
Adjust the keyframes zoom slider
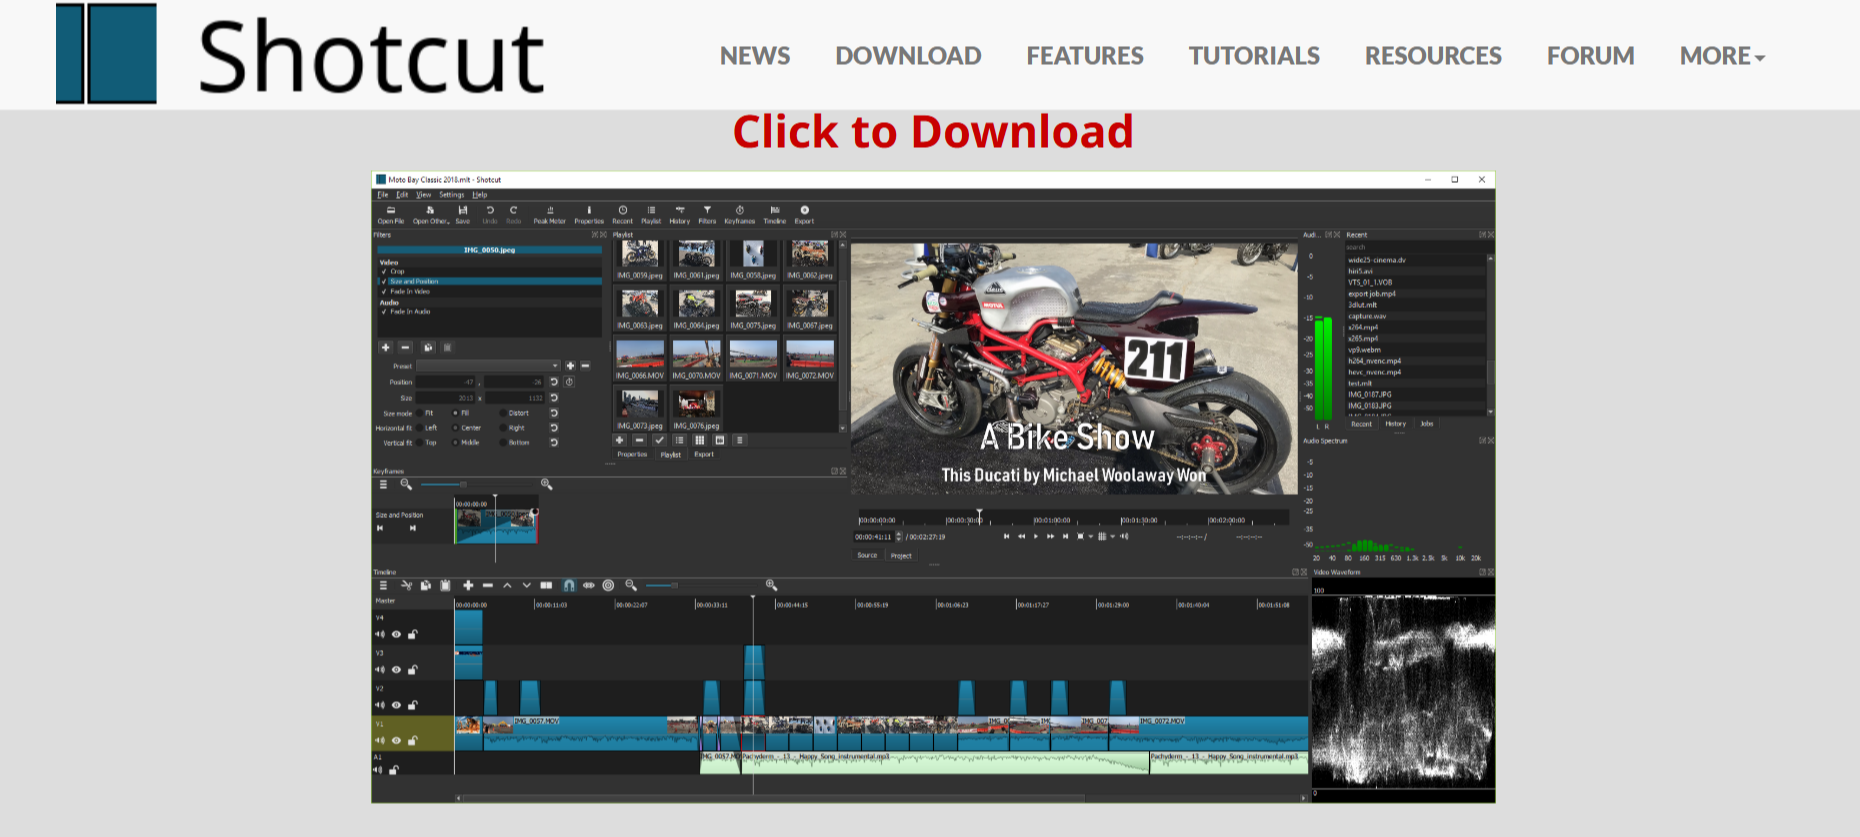[x=476, y=484]
